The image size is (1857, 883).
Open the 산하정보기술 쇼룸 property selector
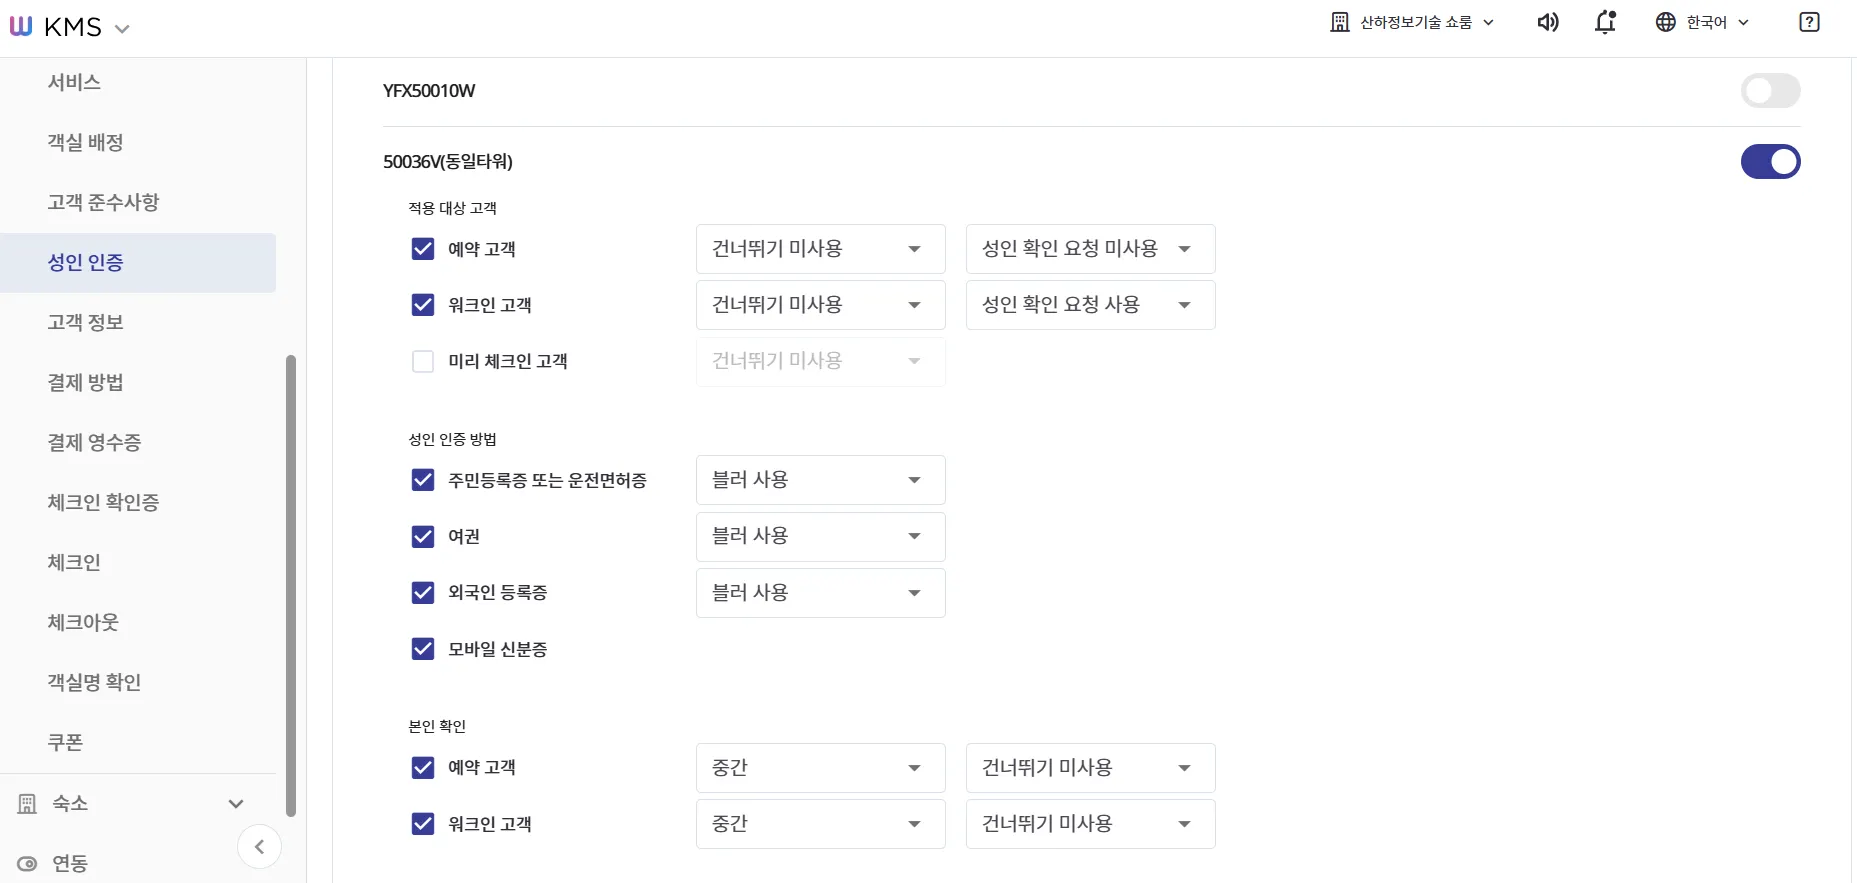(x=1413, y=23)
